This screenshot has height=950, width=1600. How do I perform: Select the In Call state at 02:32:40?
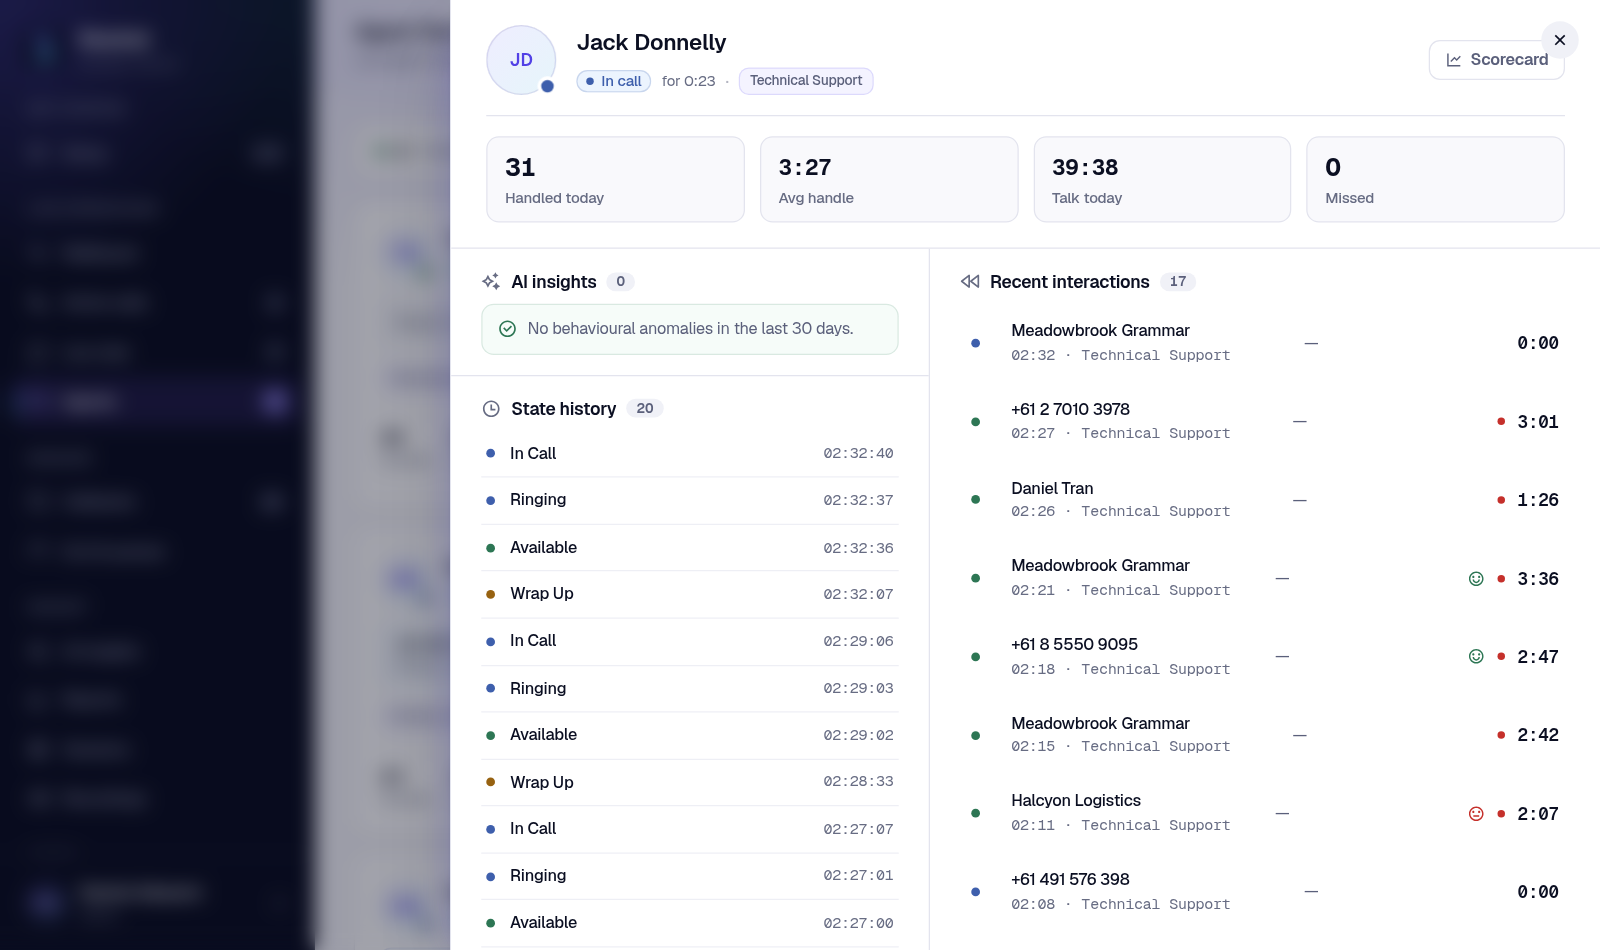coord(690,454)
